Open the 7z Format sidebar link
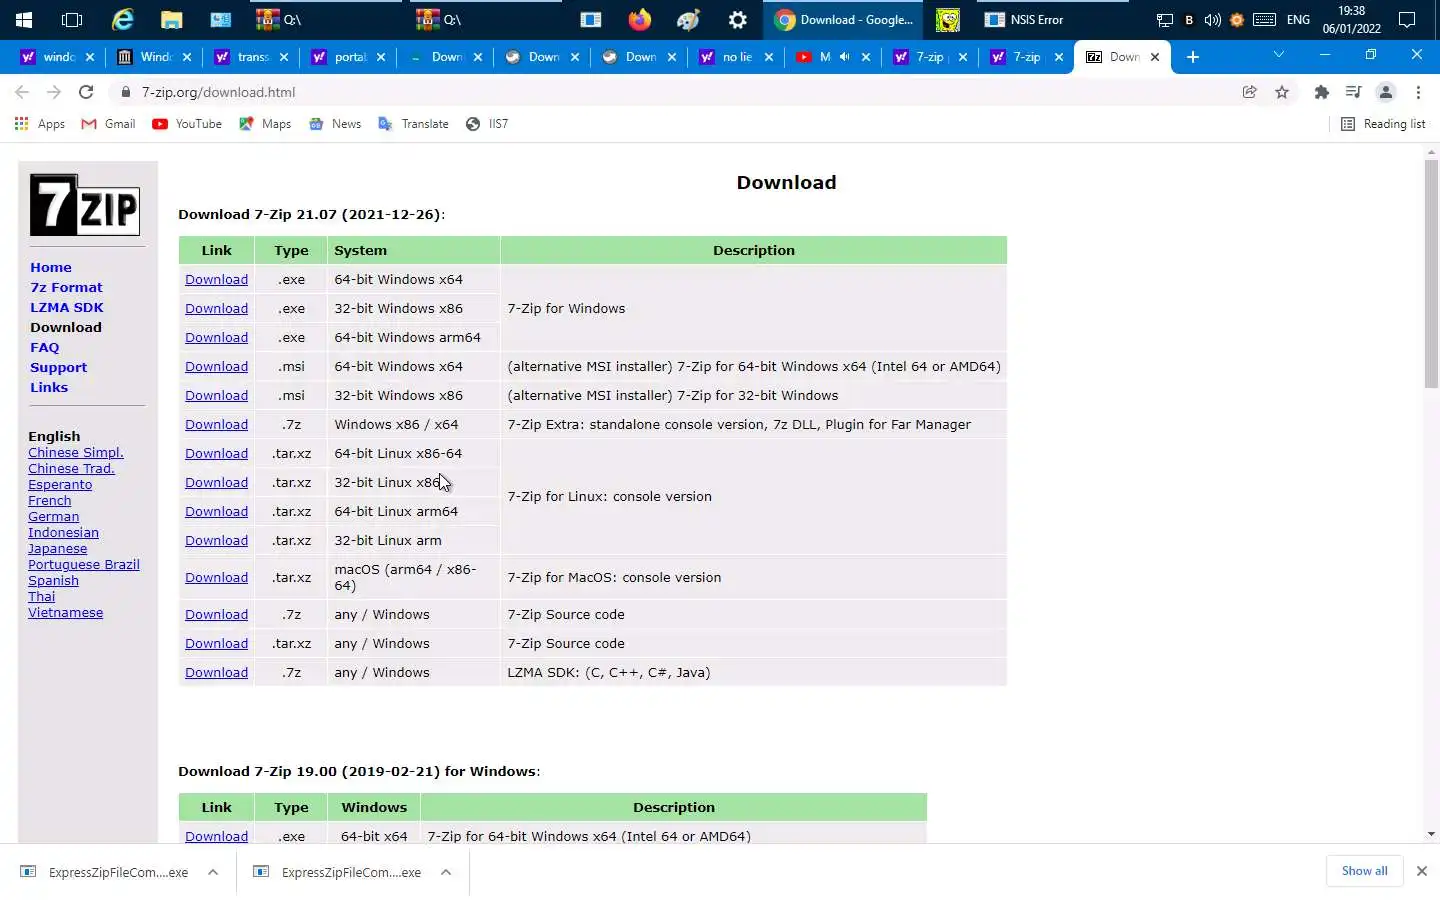This screenshot has height=900, width=1440. click(x=66, y=287)
